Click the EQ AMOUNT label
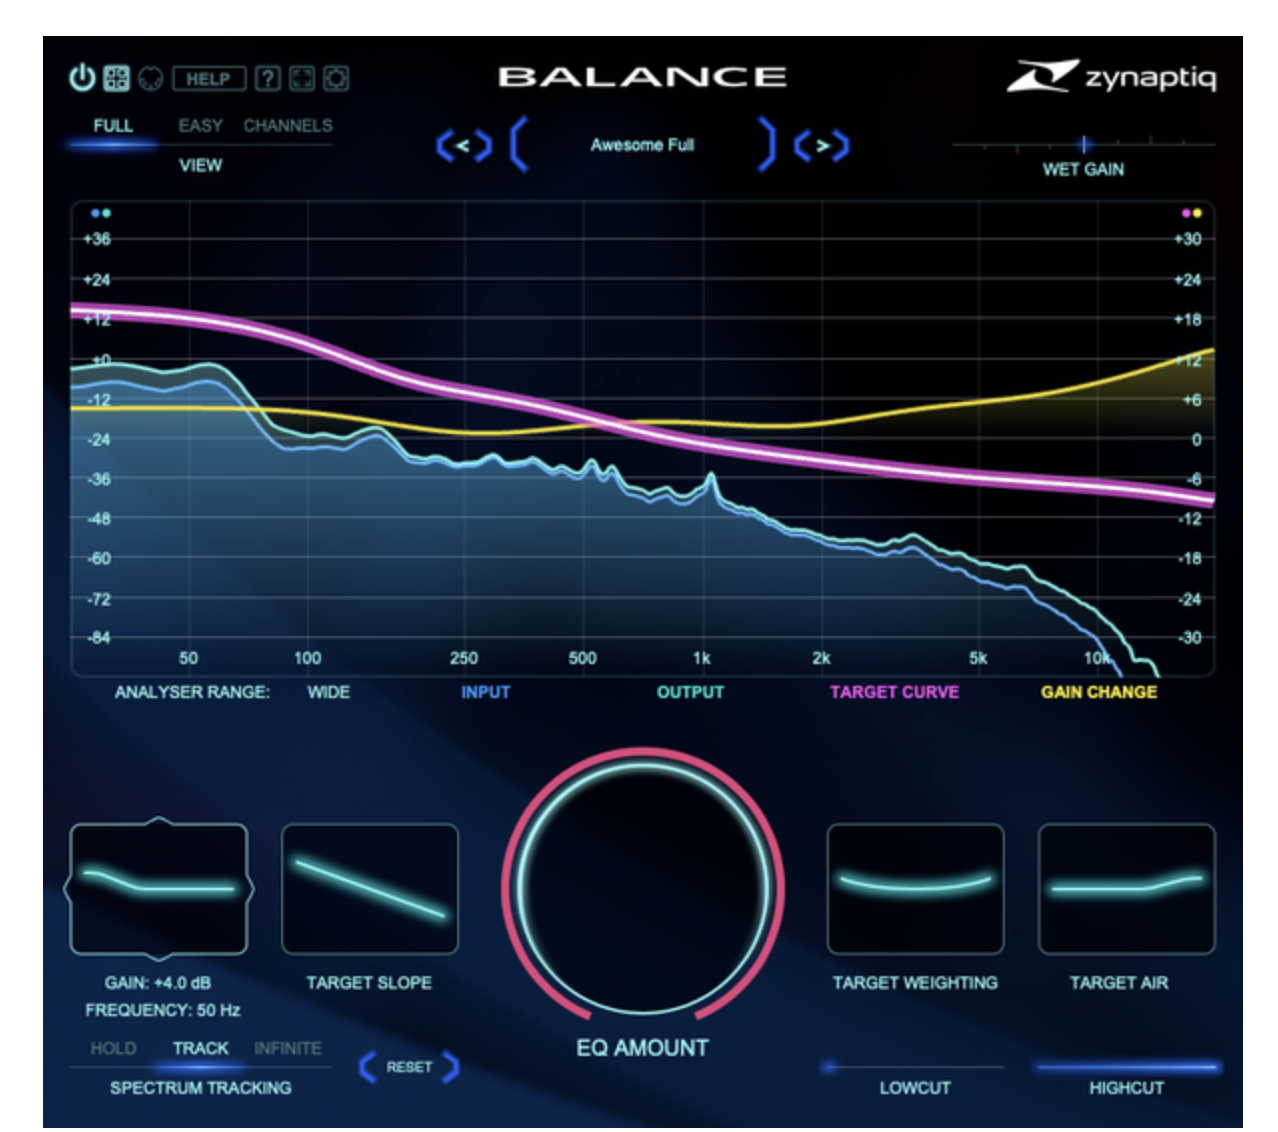This screenshot has height=1132, width=1278. (642, 1048)
